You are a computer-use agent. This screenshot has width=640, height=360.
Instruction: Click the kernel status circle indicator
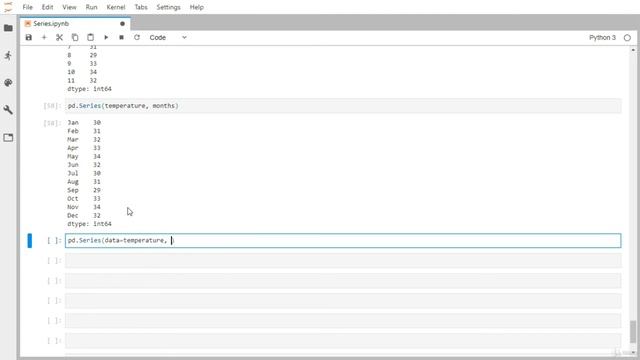coord(627,38)
